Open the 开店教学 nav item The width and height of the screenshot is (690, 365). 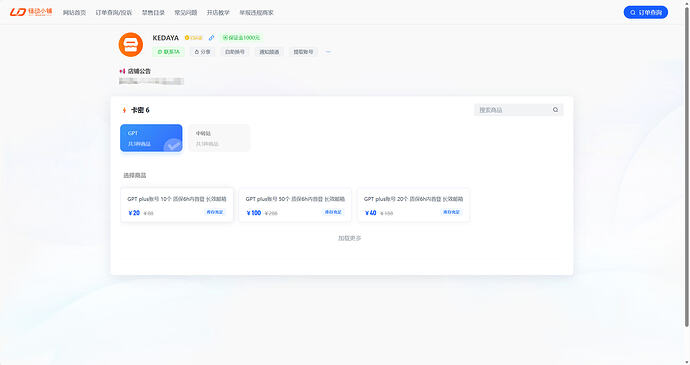(218, 13)
